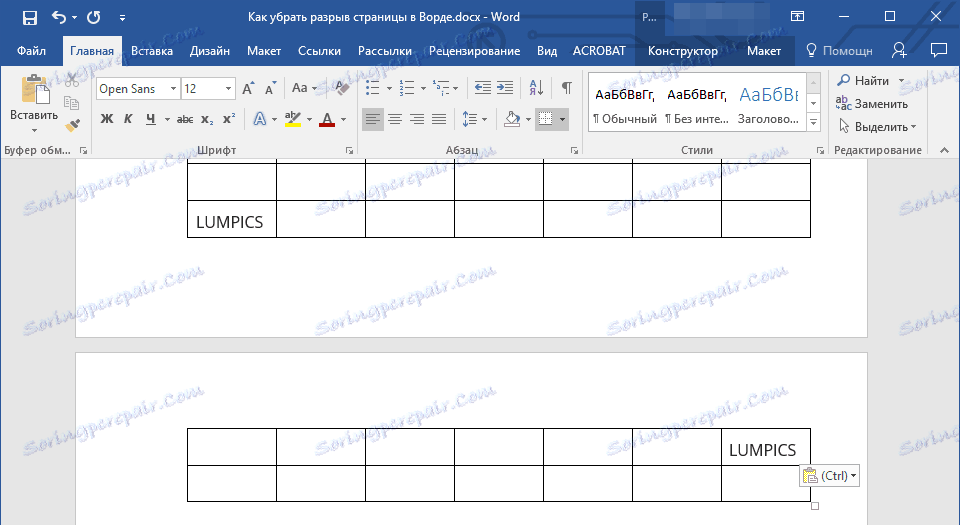
Task: Expand the styles gallery More arrow
Action: [x=814, y=123]
